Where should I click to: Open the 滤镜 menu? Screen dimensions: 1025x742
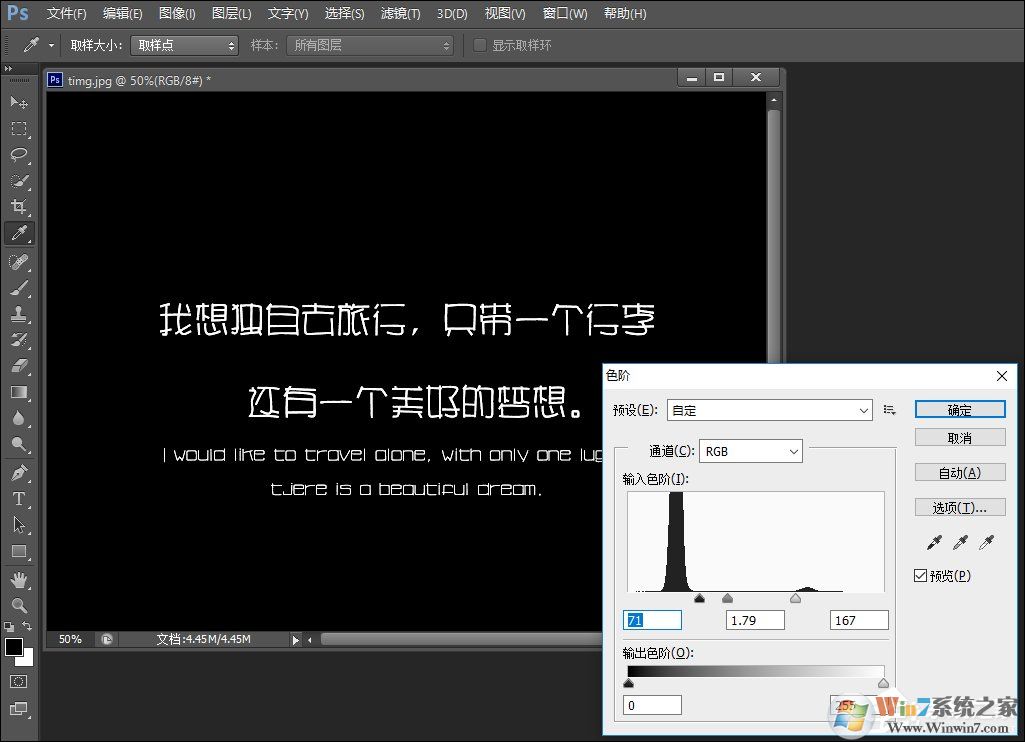[x=399, y=13]
